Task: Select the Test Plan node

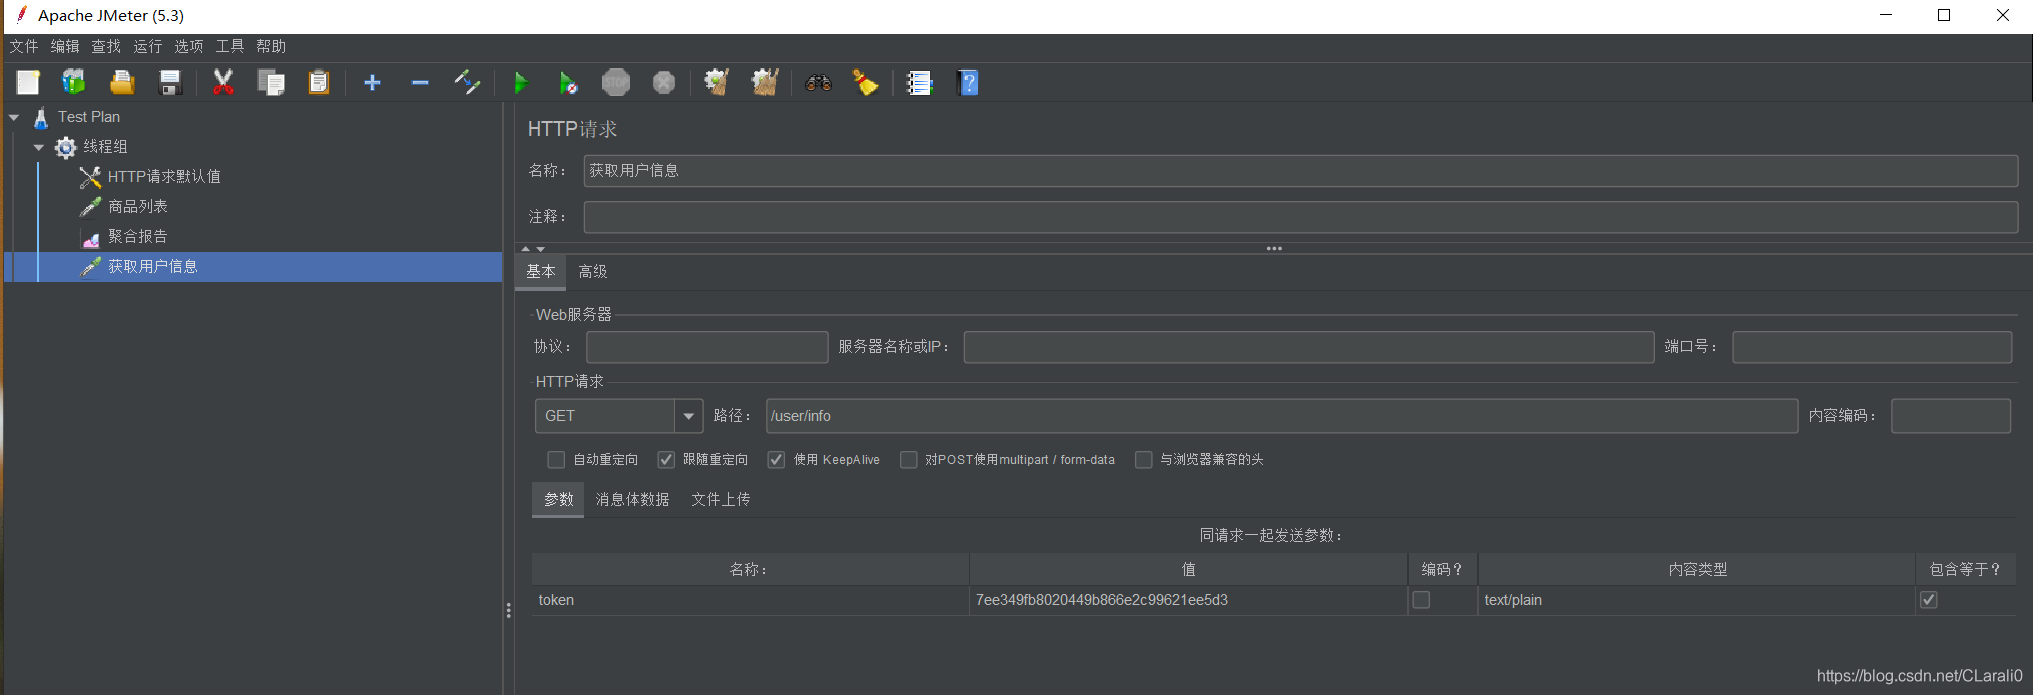Action: click(x=89, y=117)
